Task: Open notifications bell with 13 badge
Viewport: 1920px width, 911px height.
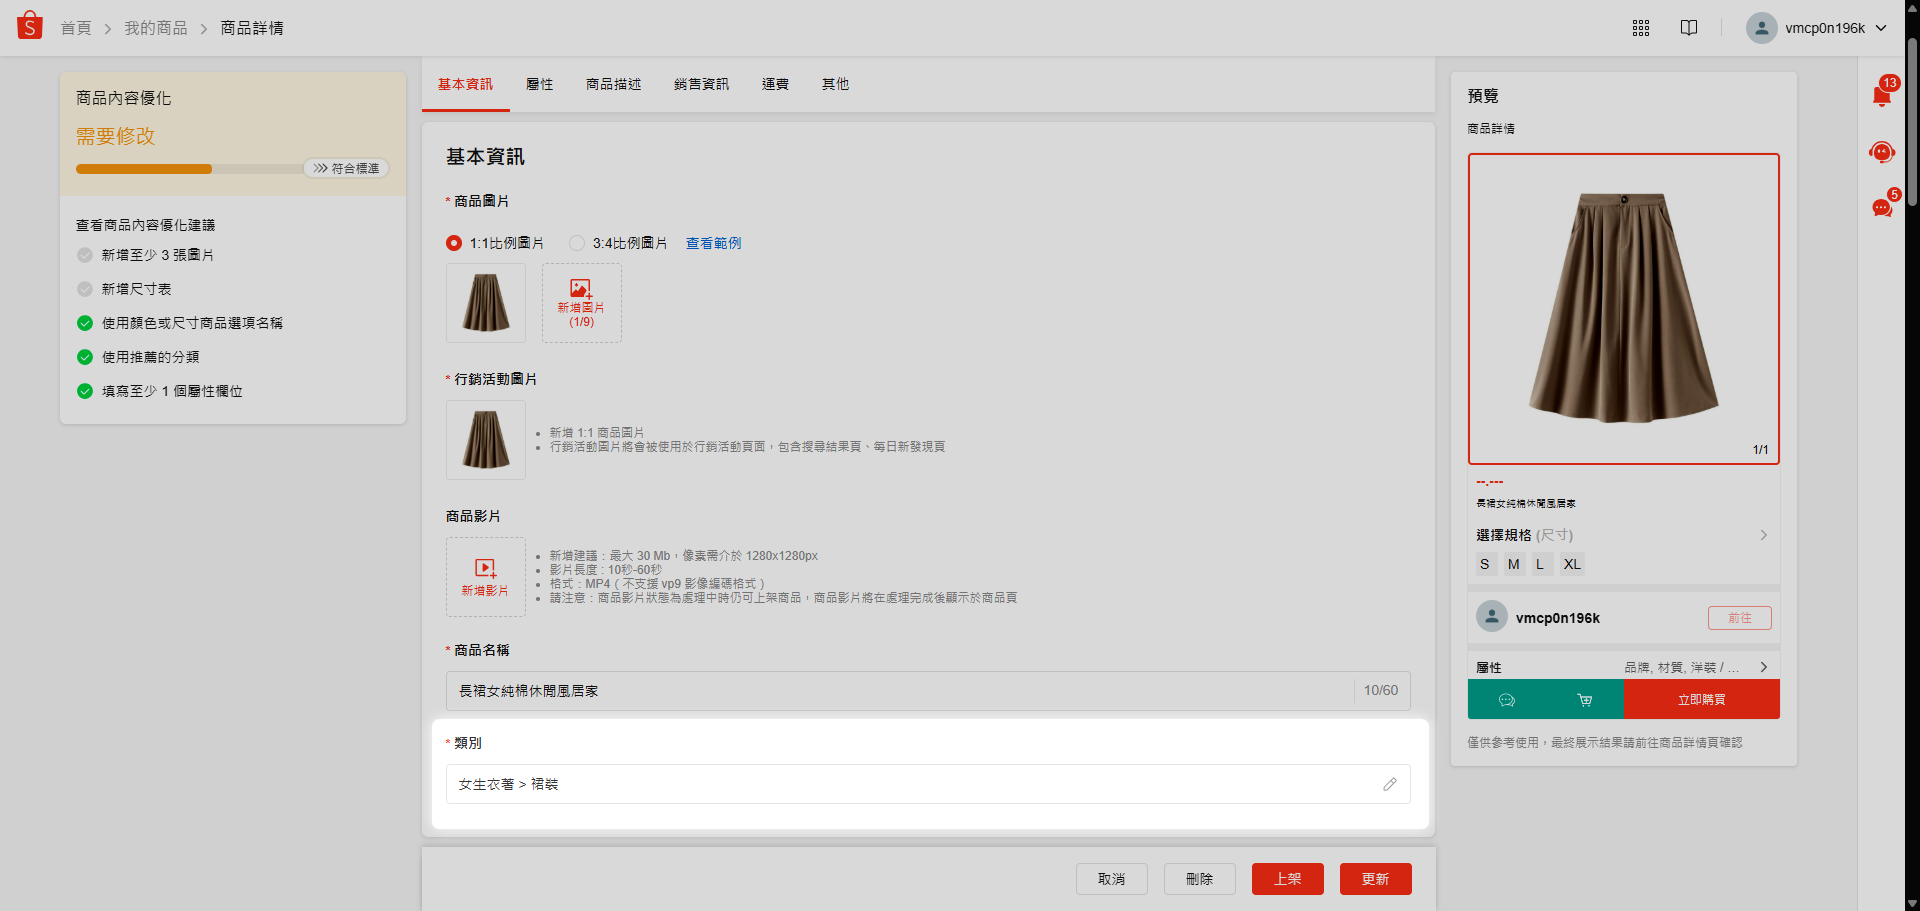Action: [1881, 96]
